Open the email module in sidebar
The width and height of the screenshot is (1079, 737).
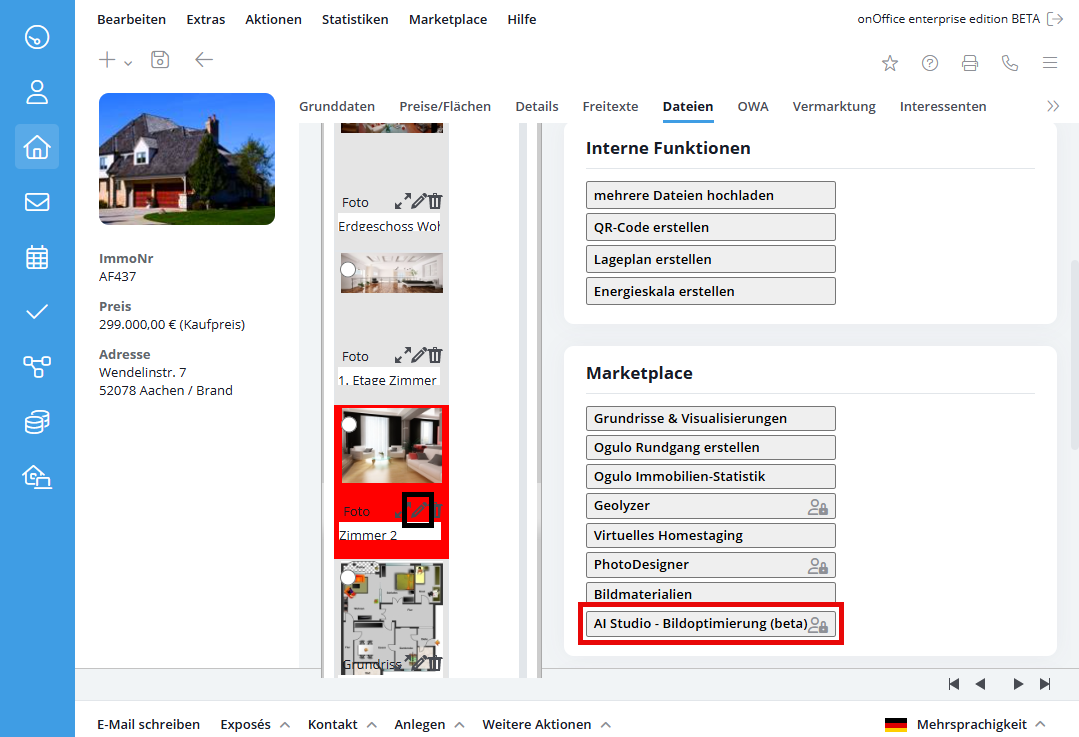(x=37, y=202)
